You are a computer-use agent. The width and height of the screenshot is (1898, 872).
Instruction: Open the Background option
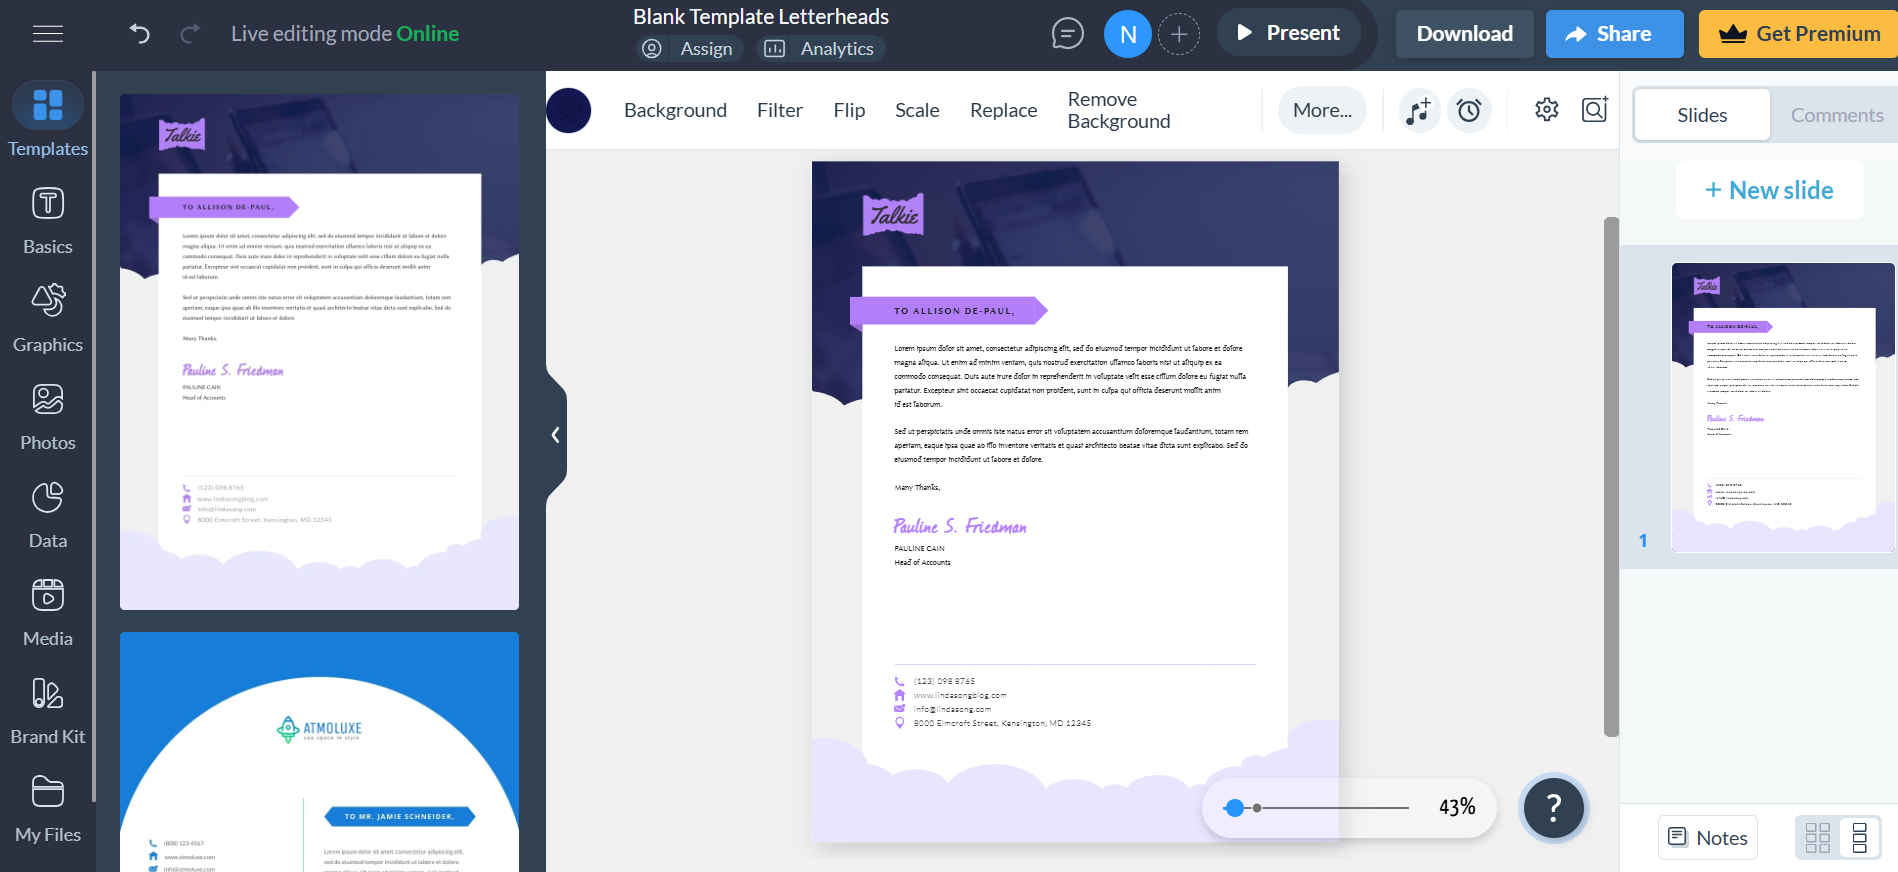click(675, 110)
